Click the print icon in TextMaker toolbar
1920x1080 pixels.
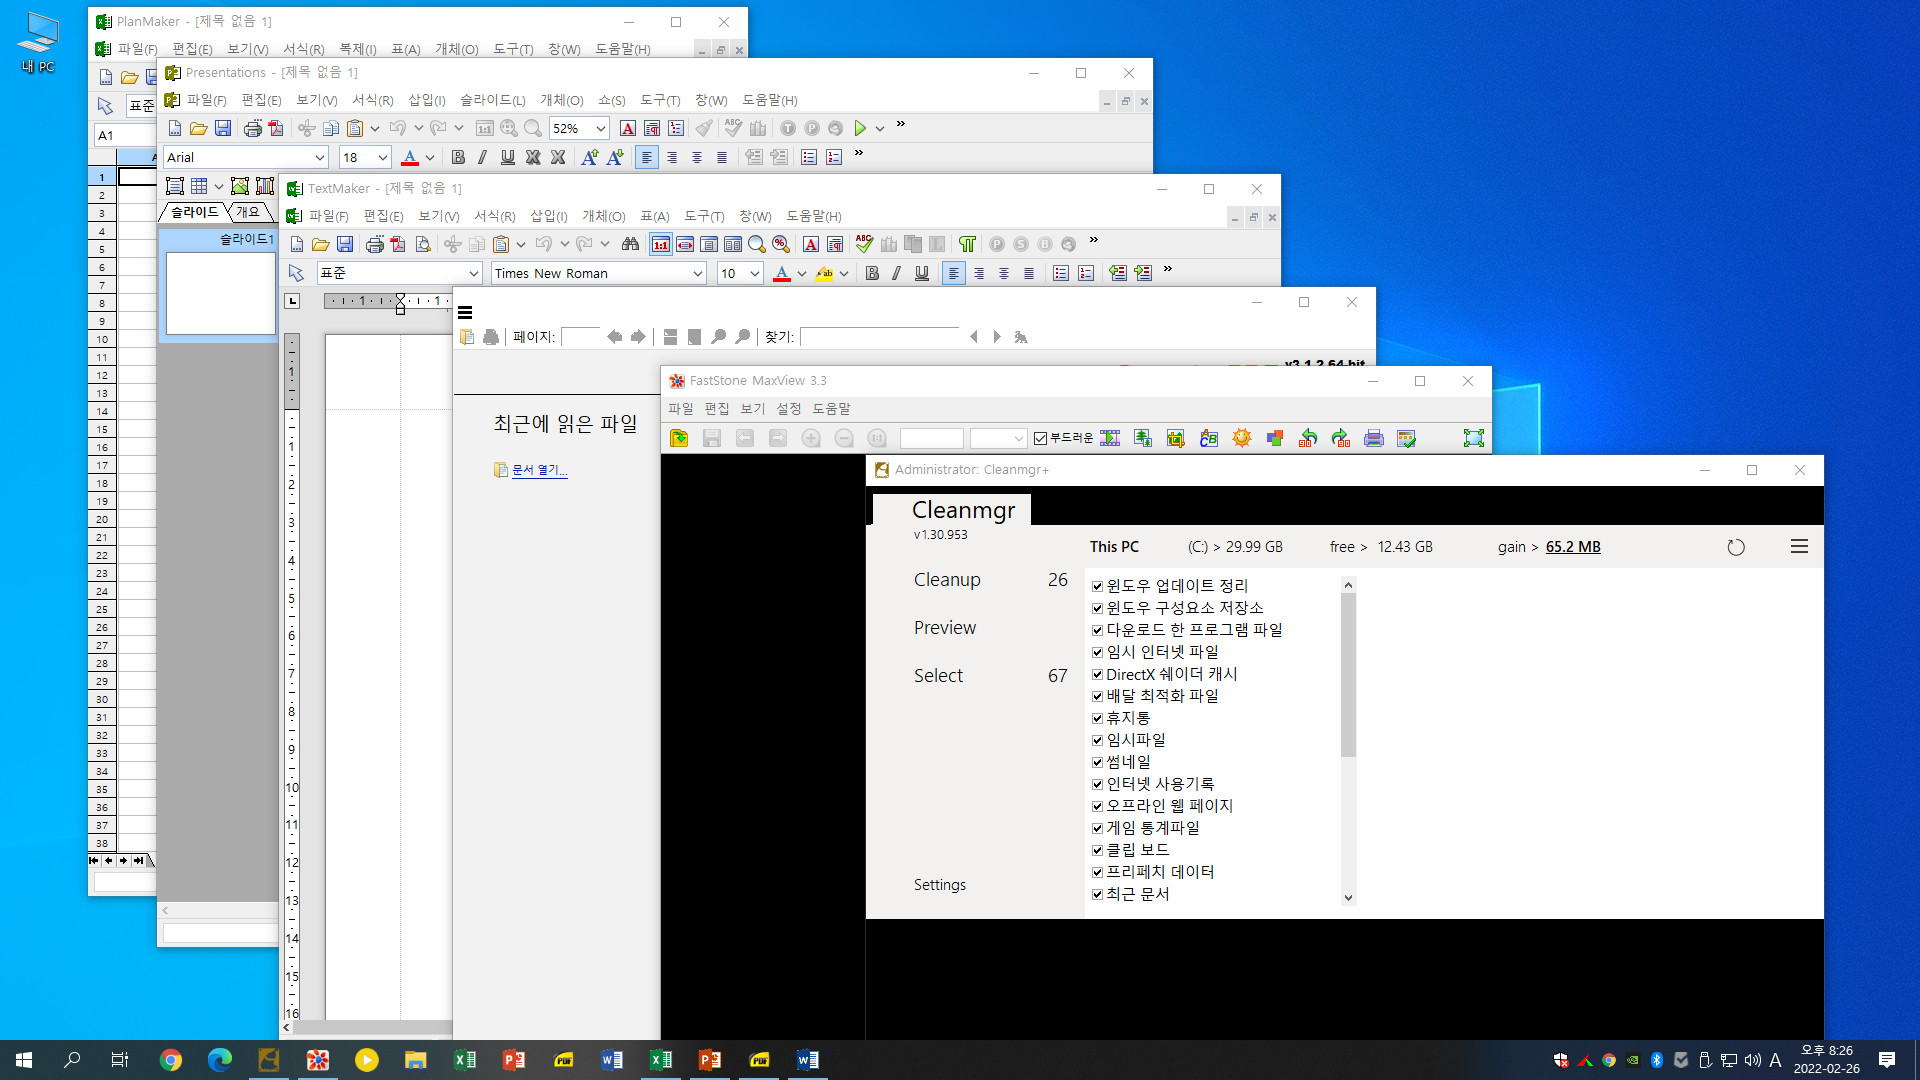374,244
